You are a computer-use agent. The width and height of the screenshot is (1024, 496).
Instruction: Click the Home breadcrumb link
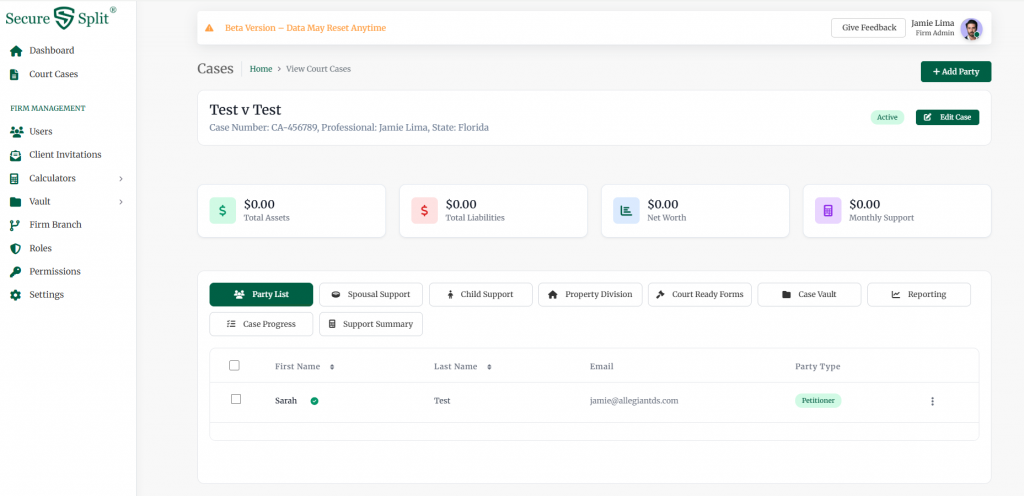tap(261, 69)
